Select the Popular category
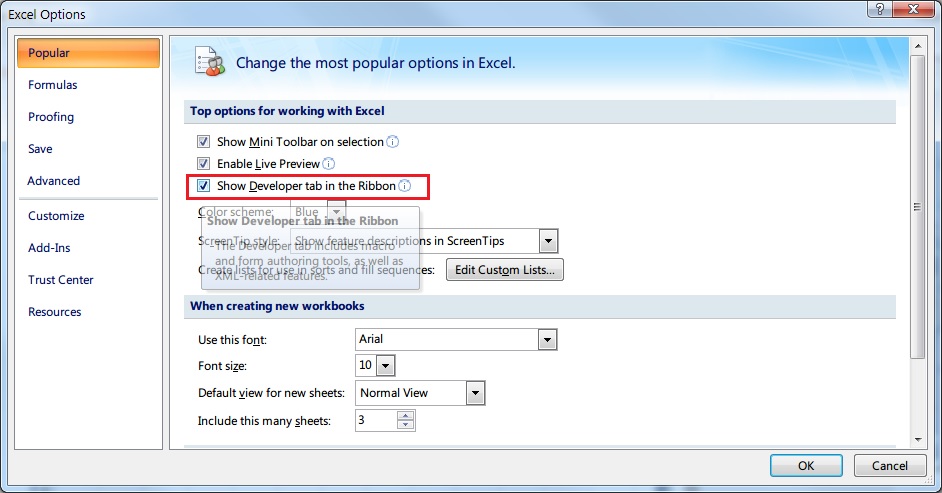Image resolution: width=942 pixels, height=493 pixels. click(89, 53)
